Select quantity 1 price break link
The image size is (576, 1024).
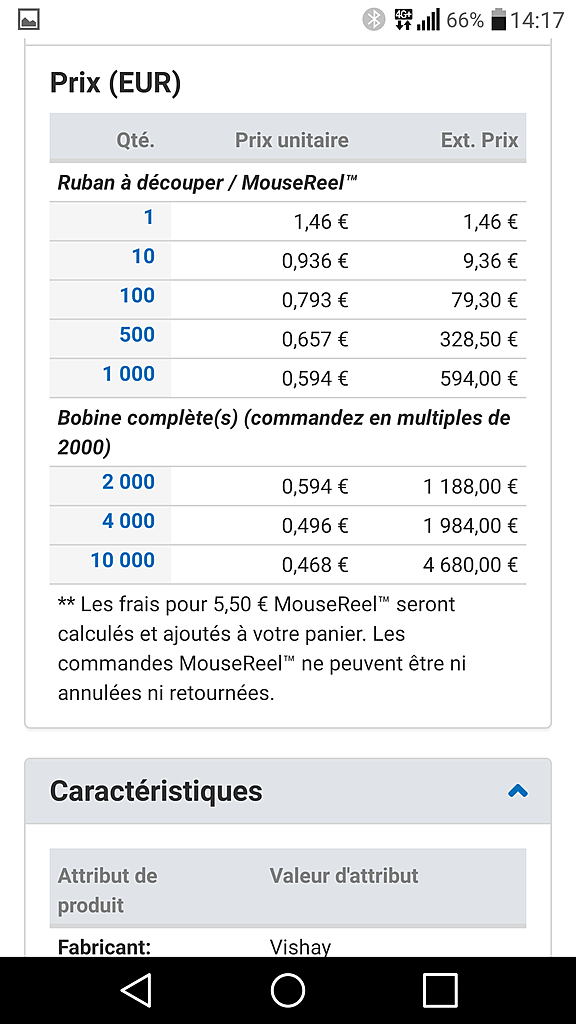click(149, 217)
